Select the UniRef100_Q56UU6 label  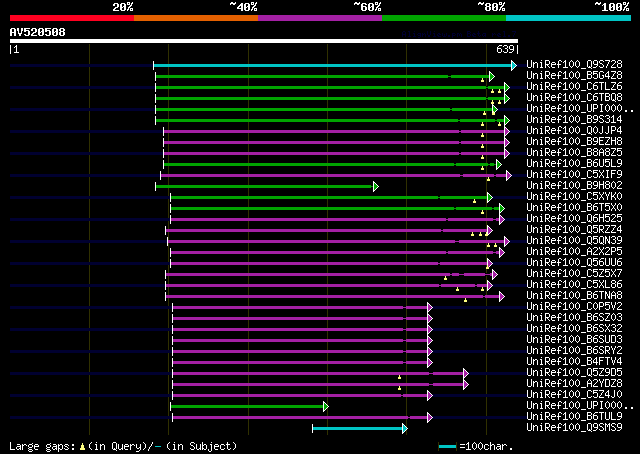[x=574, y=263]
